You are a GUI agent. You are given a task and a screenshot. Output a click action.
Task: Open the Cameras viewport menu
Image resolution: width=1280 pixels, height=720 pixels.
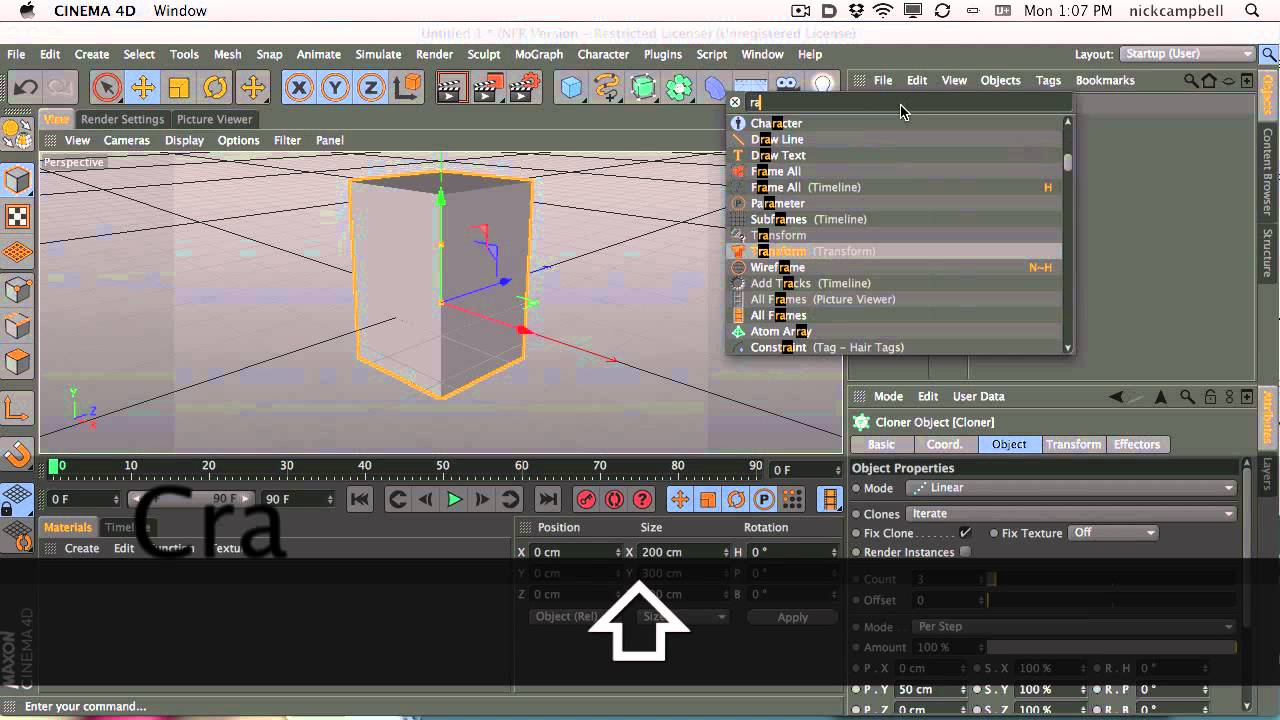point(127,140)
